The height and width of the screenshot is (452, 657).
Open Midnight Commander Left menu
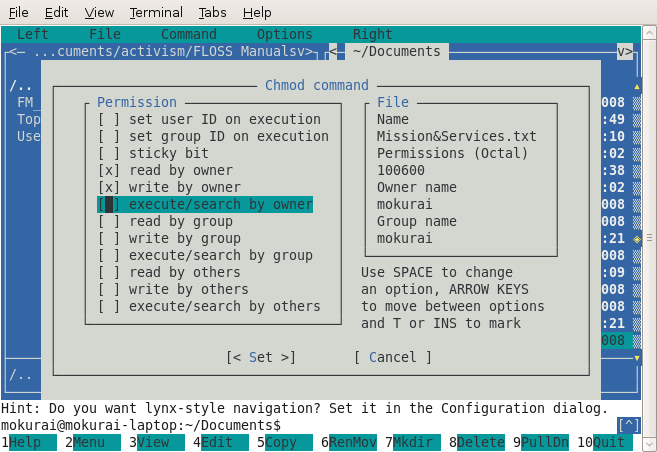pos(33,34)
